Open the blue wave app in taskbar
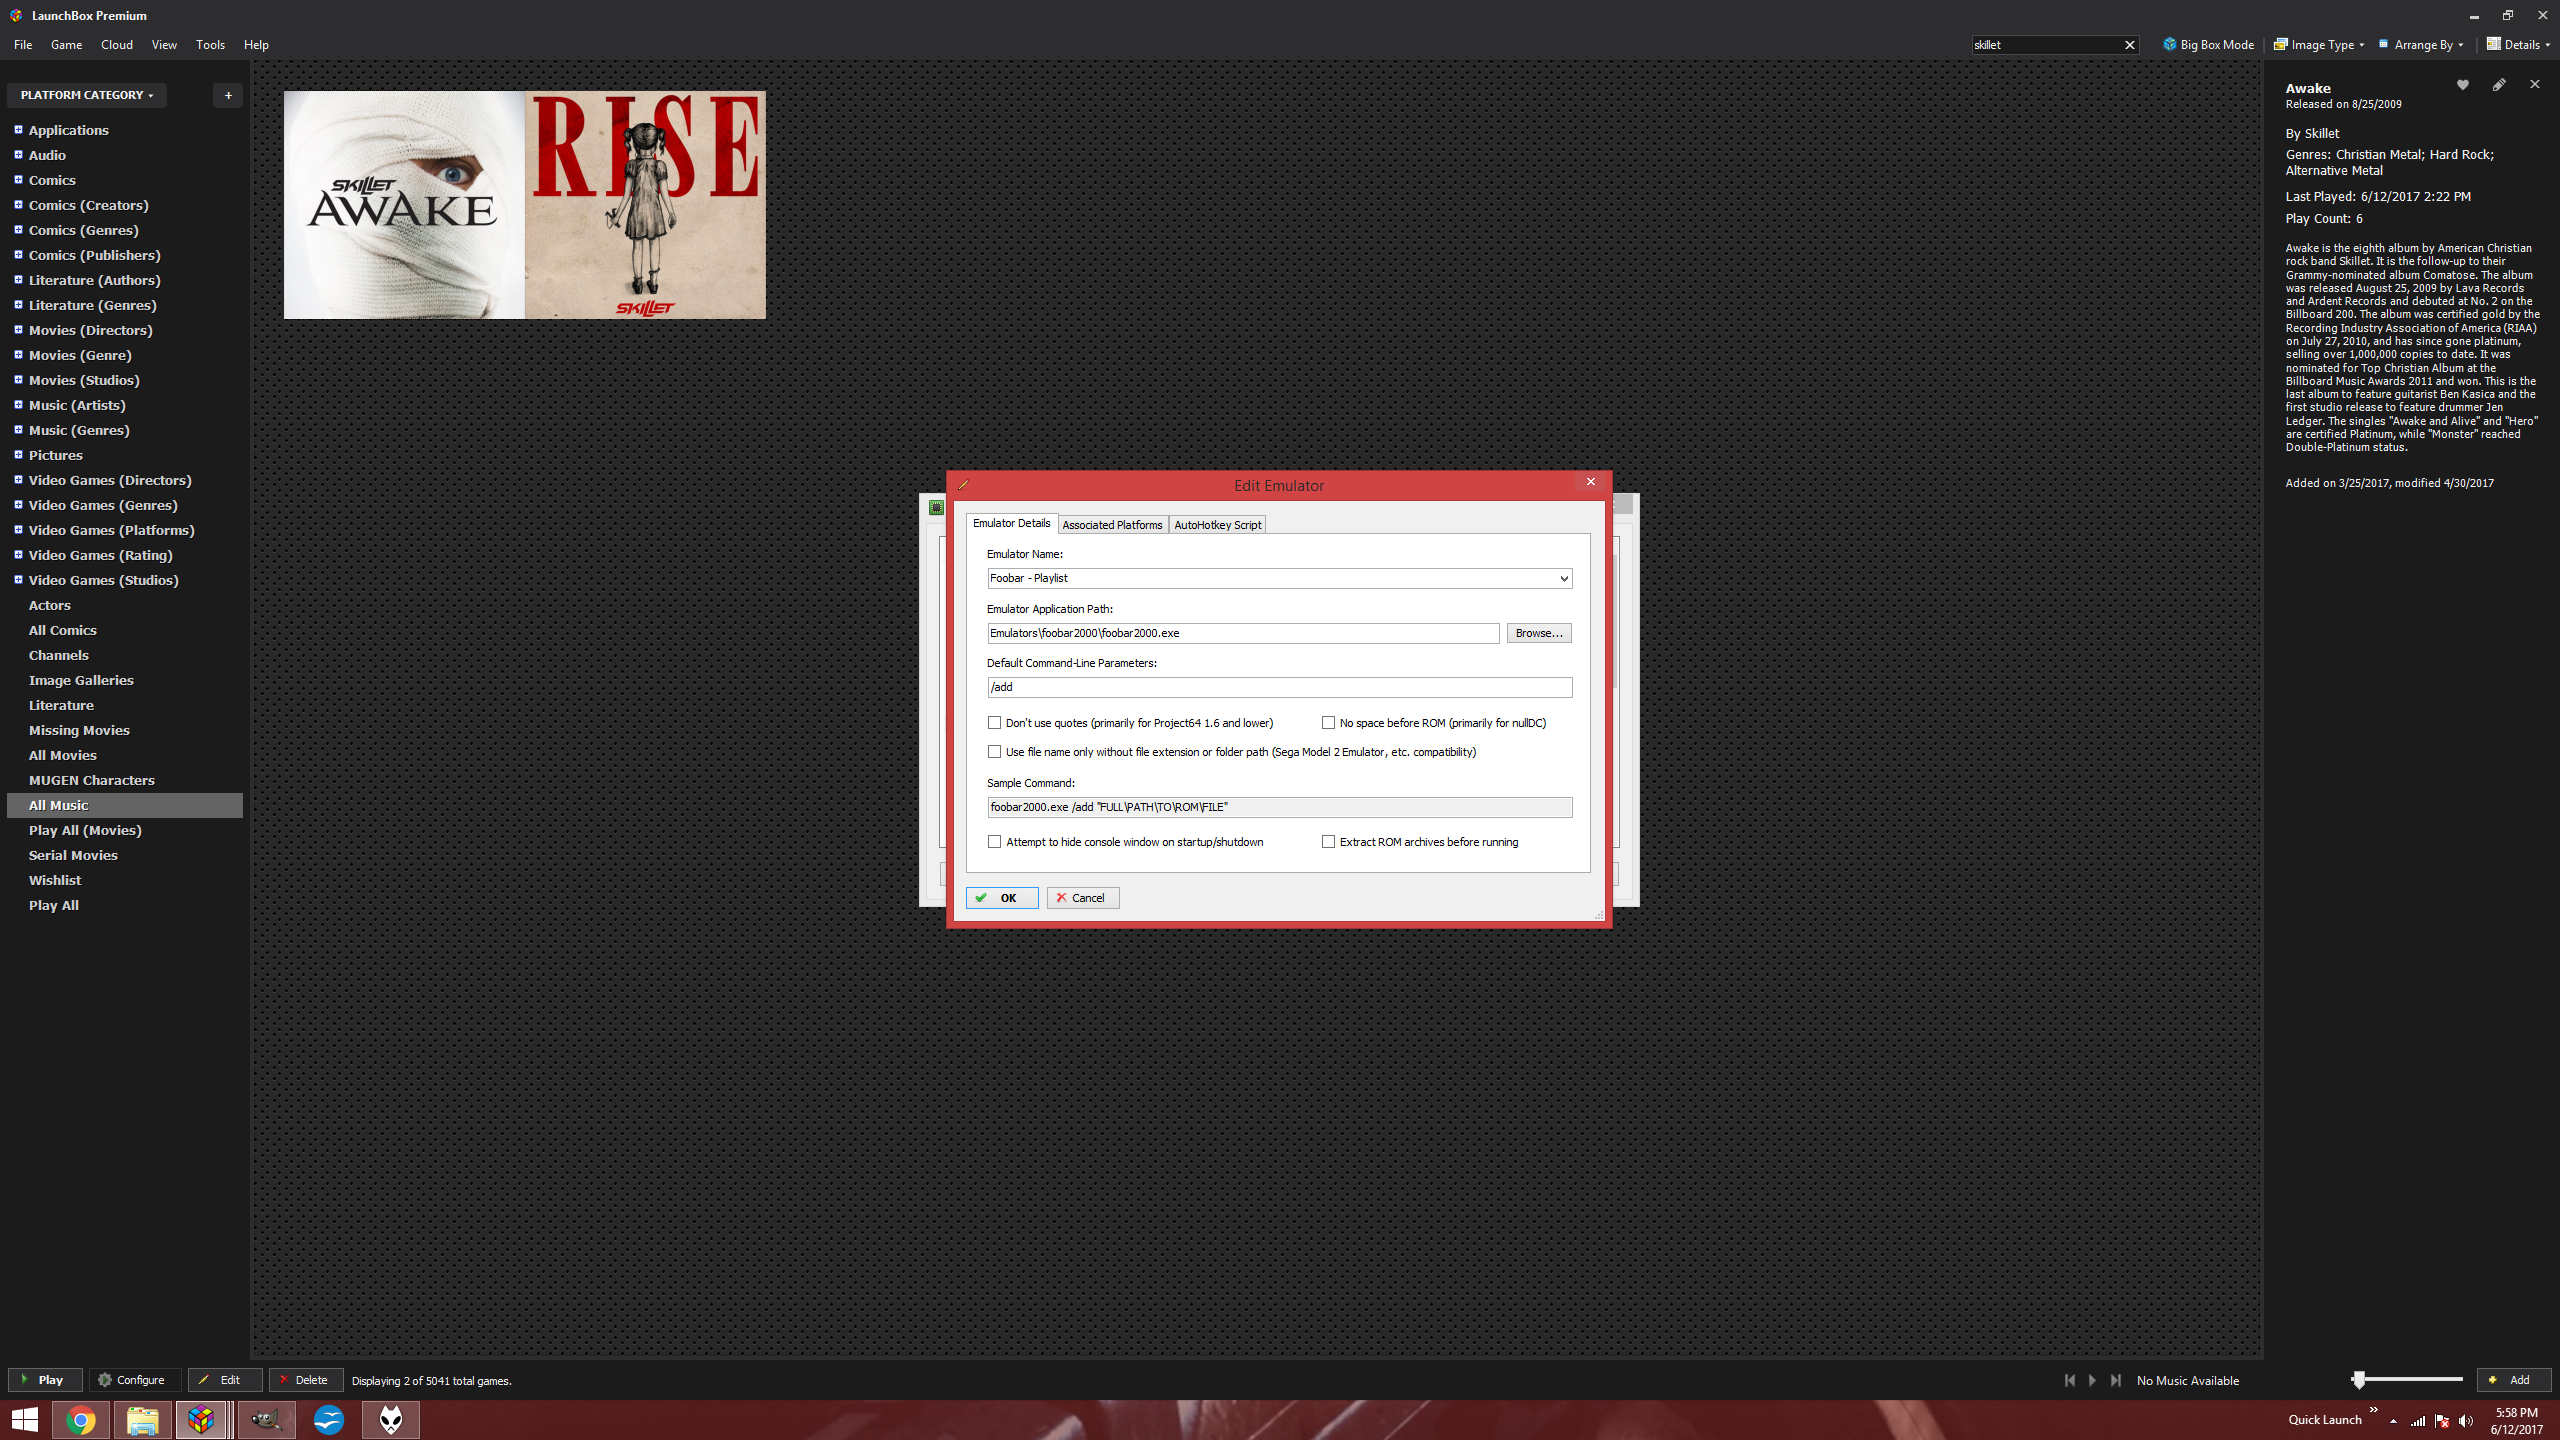Image resolution: width=2560 pixels, height=1440 pixels. (328, 1420)
